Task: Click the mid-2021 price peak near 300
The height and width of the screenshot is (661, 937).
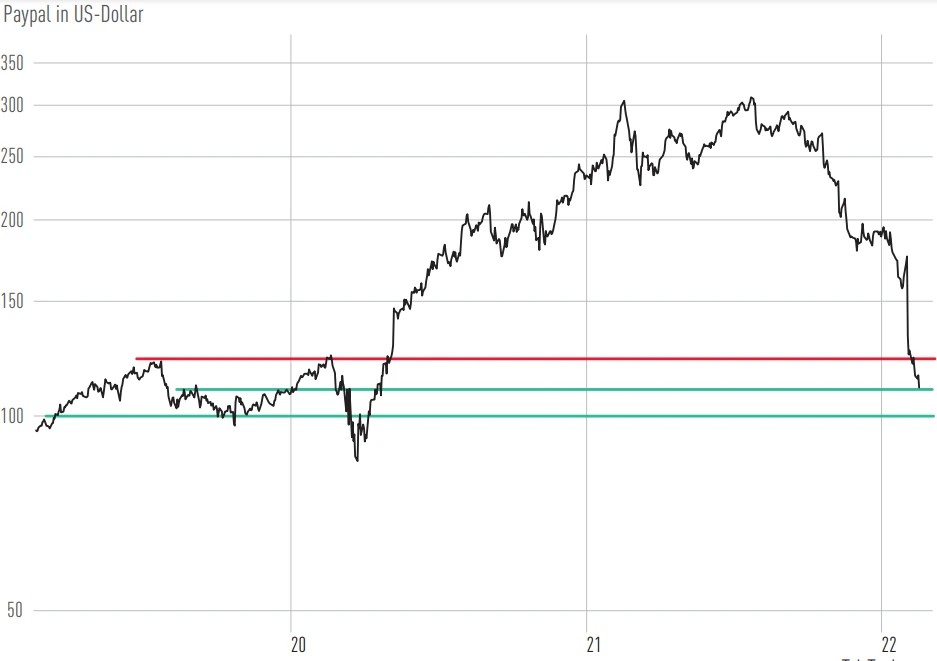Action: [752, 98]
